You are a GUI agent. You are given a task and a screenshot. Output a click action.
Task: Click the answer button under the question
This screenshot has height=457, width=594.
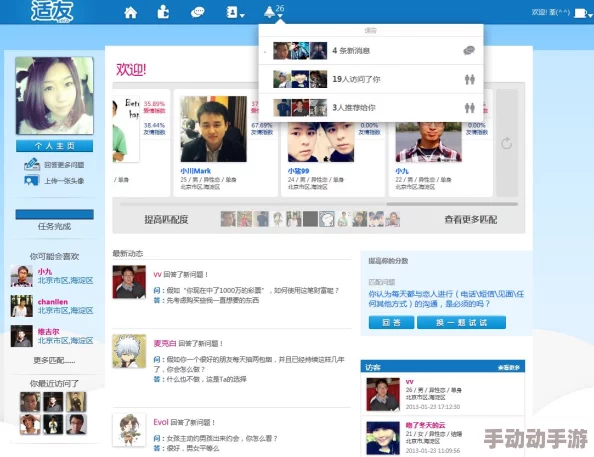point(391,322)
